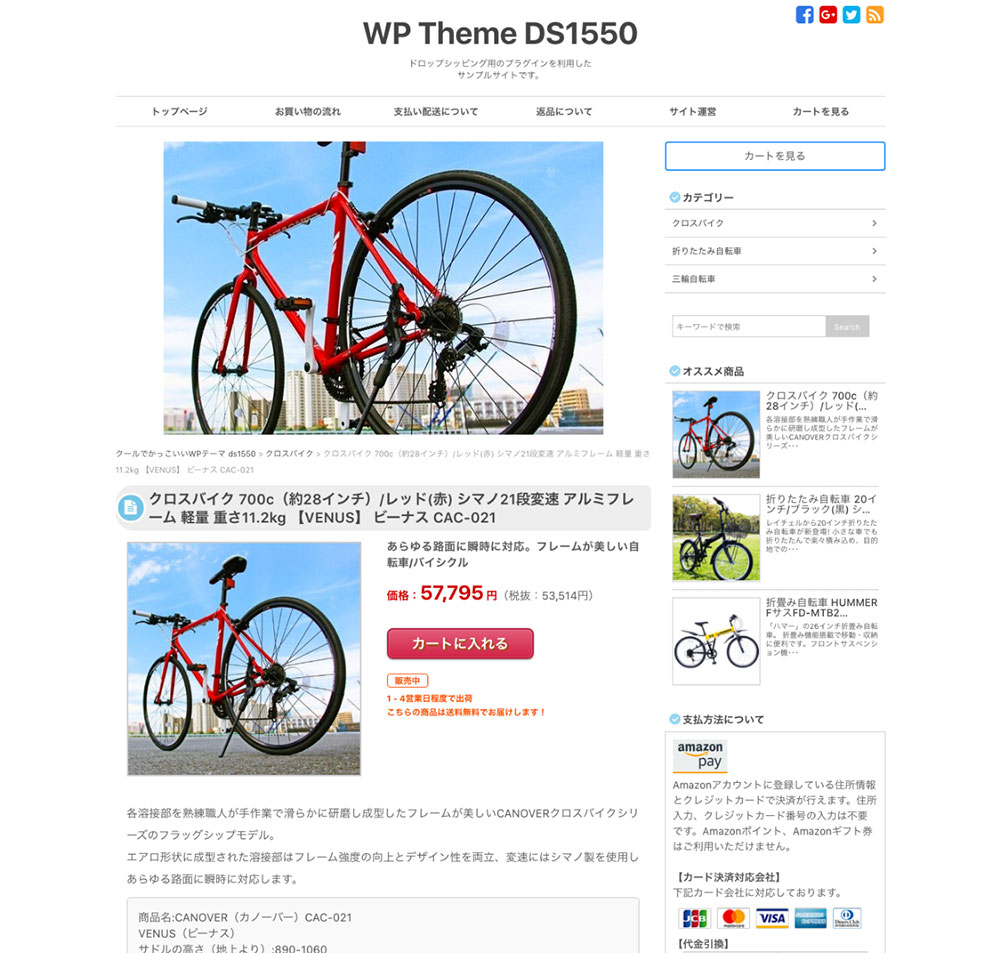This screenshot has width=1000, height=953.
Task: Open the 支払い配送について menu item
Action: (x=436, y=112)
